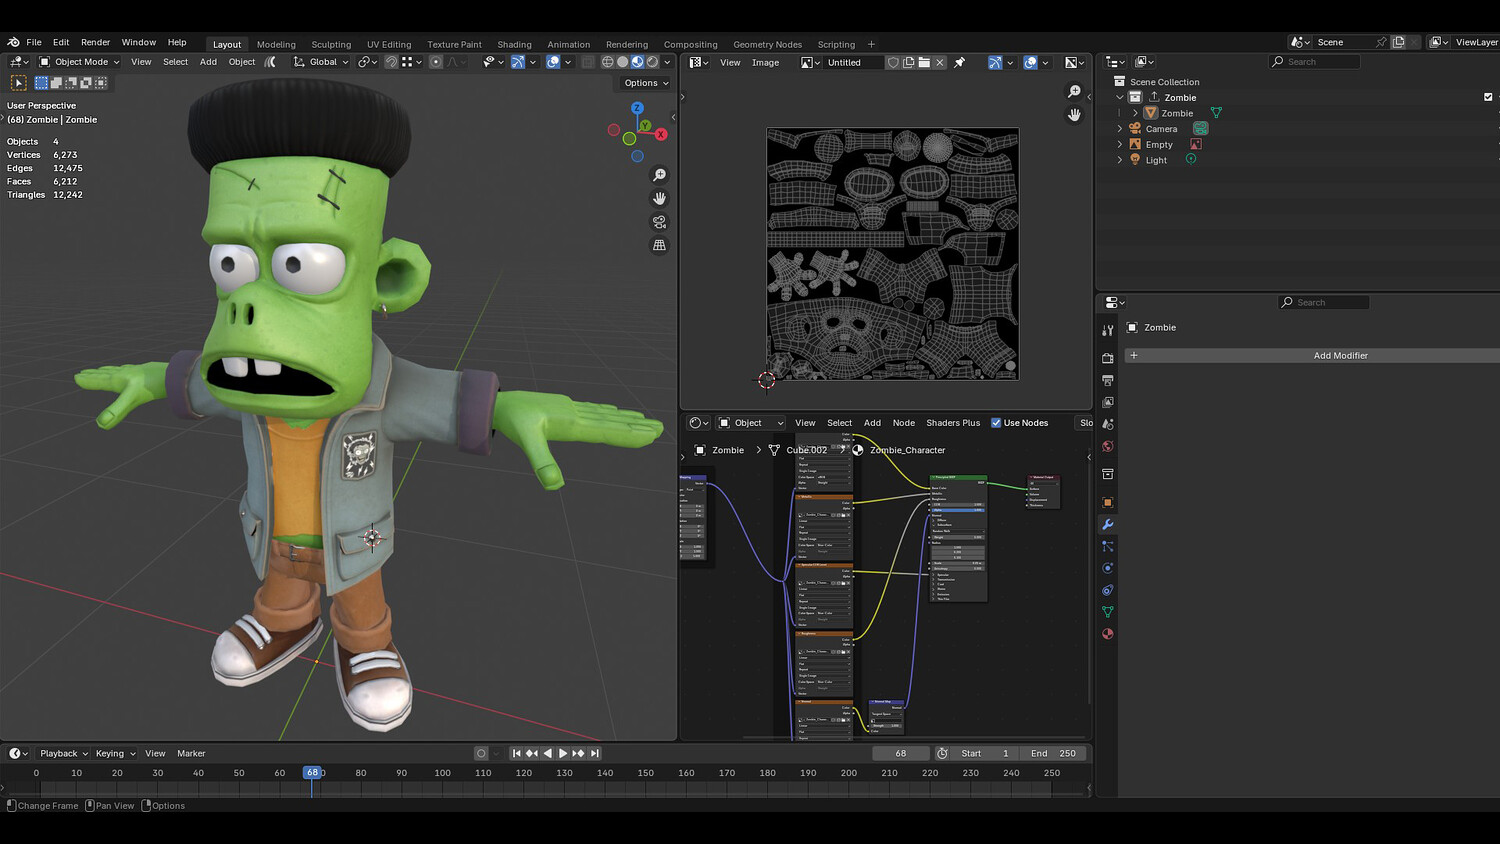
Task: Toggle proportional editing in the viewport header
Action: 436,62
